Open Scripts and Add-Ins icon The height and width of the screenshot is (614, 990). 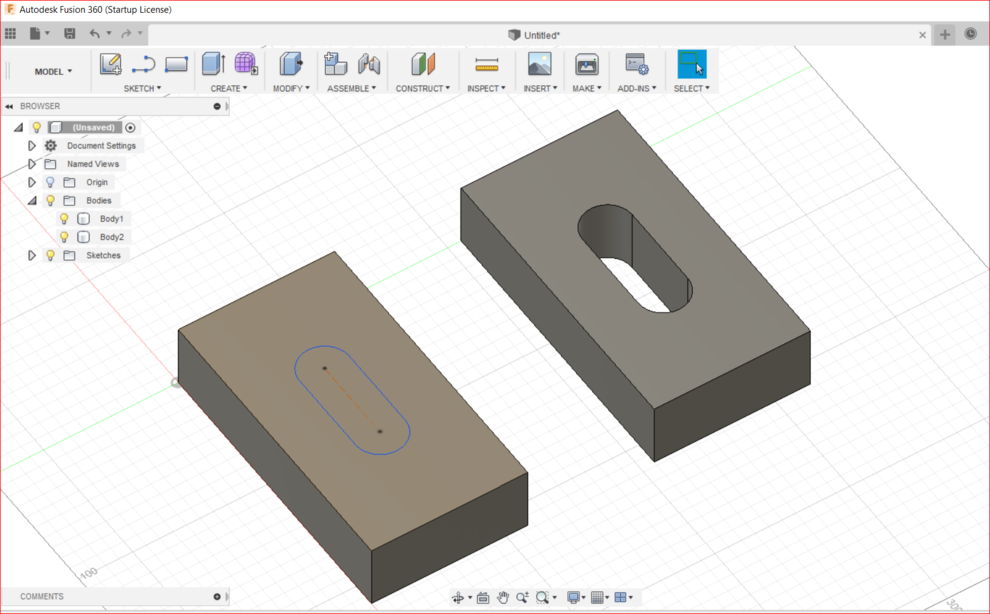pyautogui.click(x=636, y=64)
